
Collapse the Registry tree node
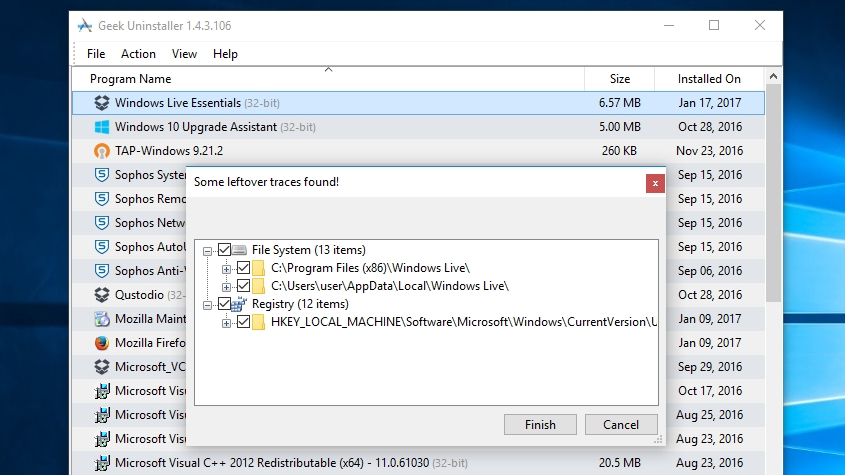click(x=207, y=305)
